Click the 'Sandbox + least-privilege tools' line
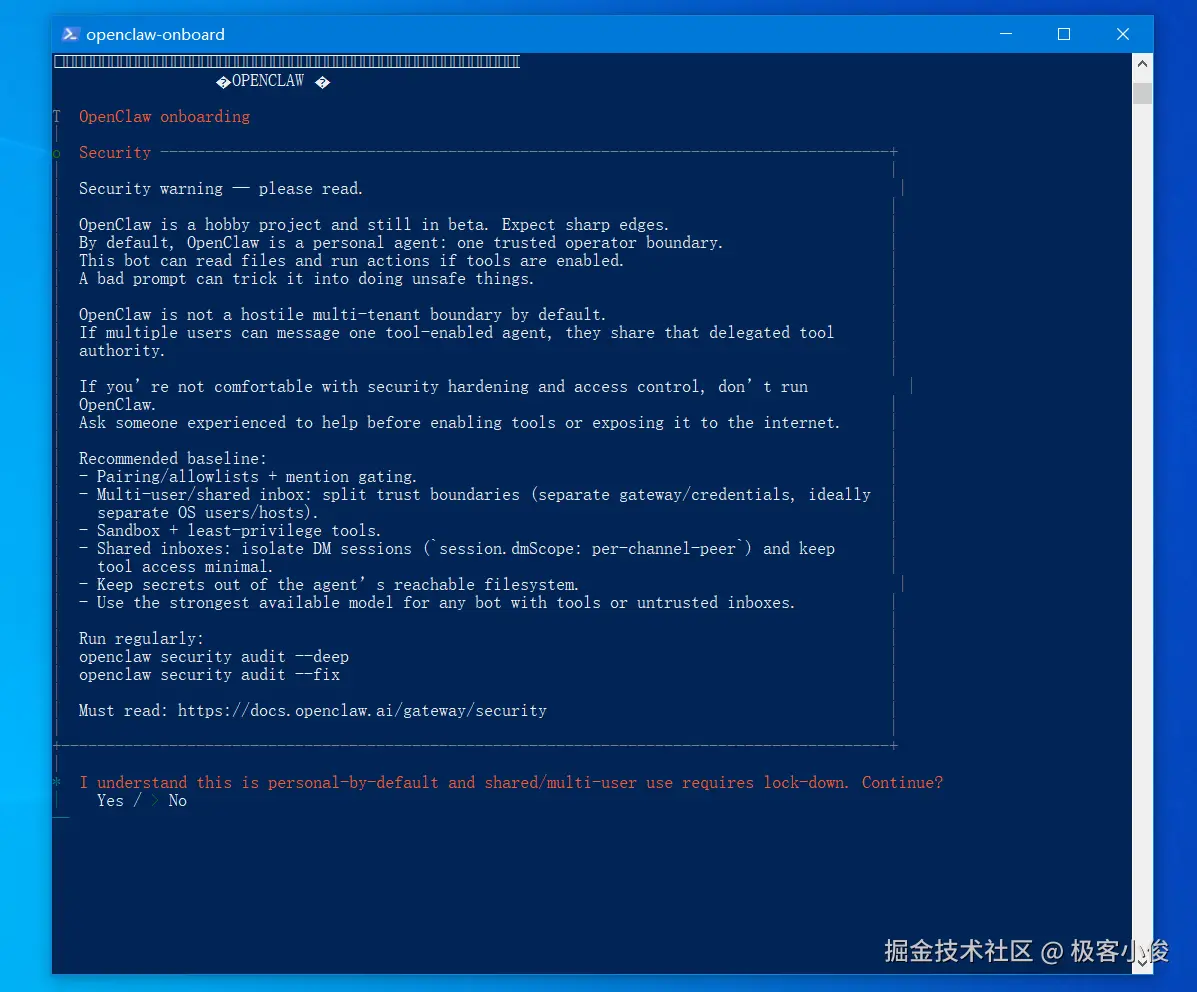1197x992 pixels. click(x=230, y=531)
